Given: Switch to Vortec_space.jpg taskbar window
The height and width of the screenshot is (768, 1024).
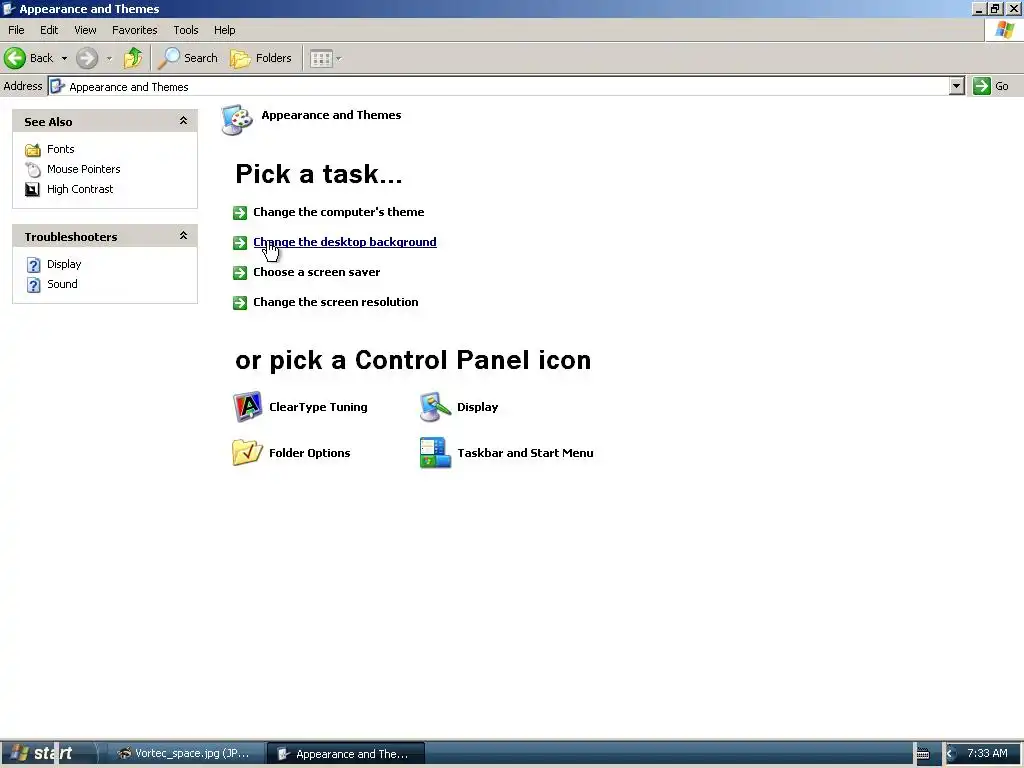Looking at the screenshot, I should point(185,753).
